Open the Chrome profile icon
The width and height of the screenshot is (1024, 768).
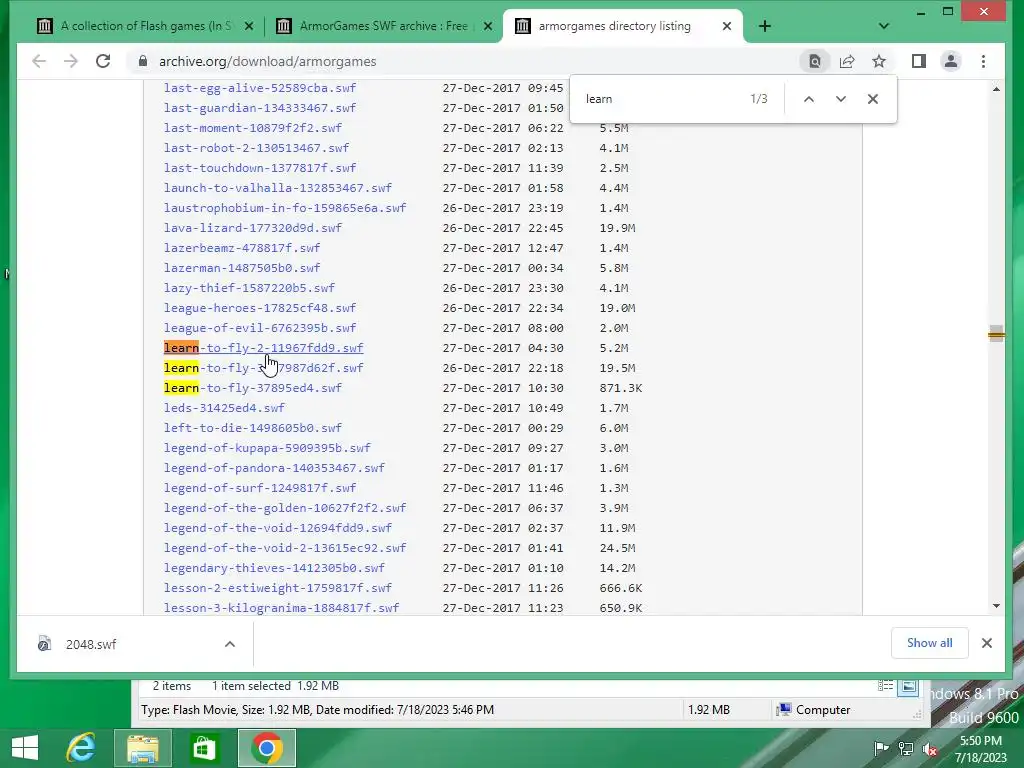pos(951,61)
